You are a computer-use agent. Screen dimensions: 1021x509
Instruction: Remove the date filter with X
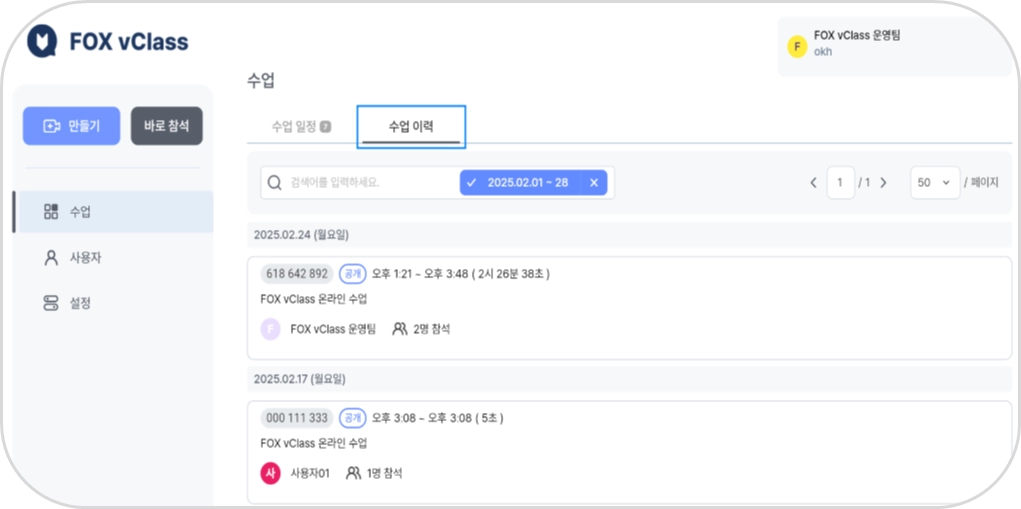tap(594, 183)
